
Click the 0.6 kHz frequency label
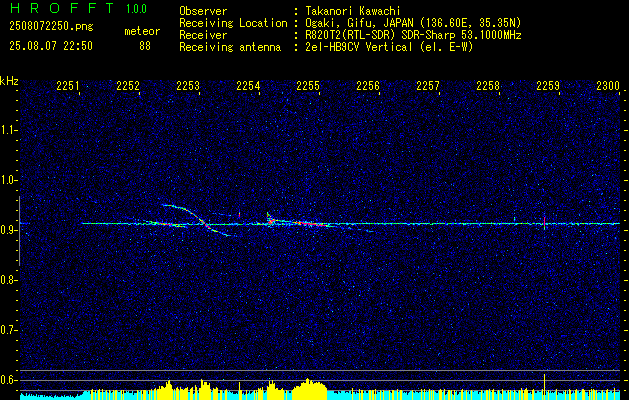coord(8,380)
